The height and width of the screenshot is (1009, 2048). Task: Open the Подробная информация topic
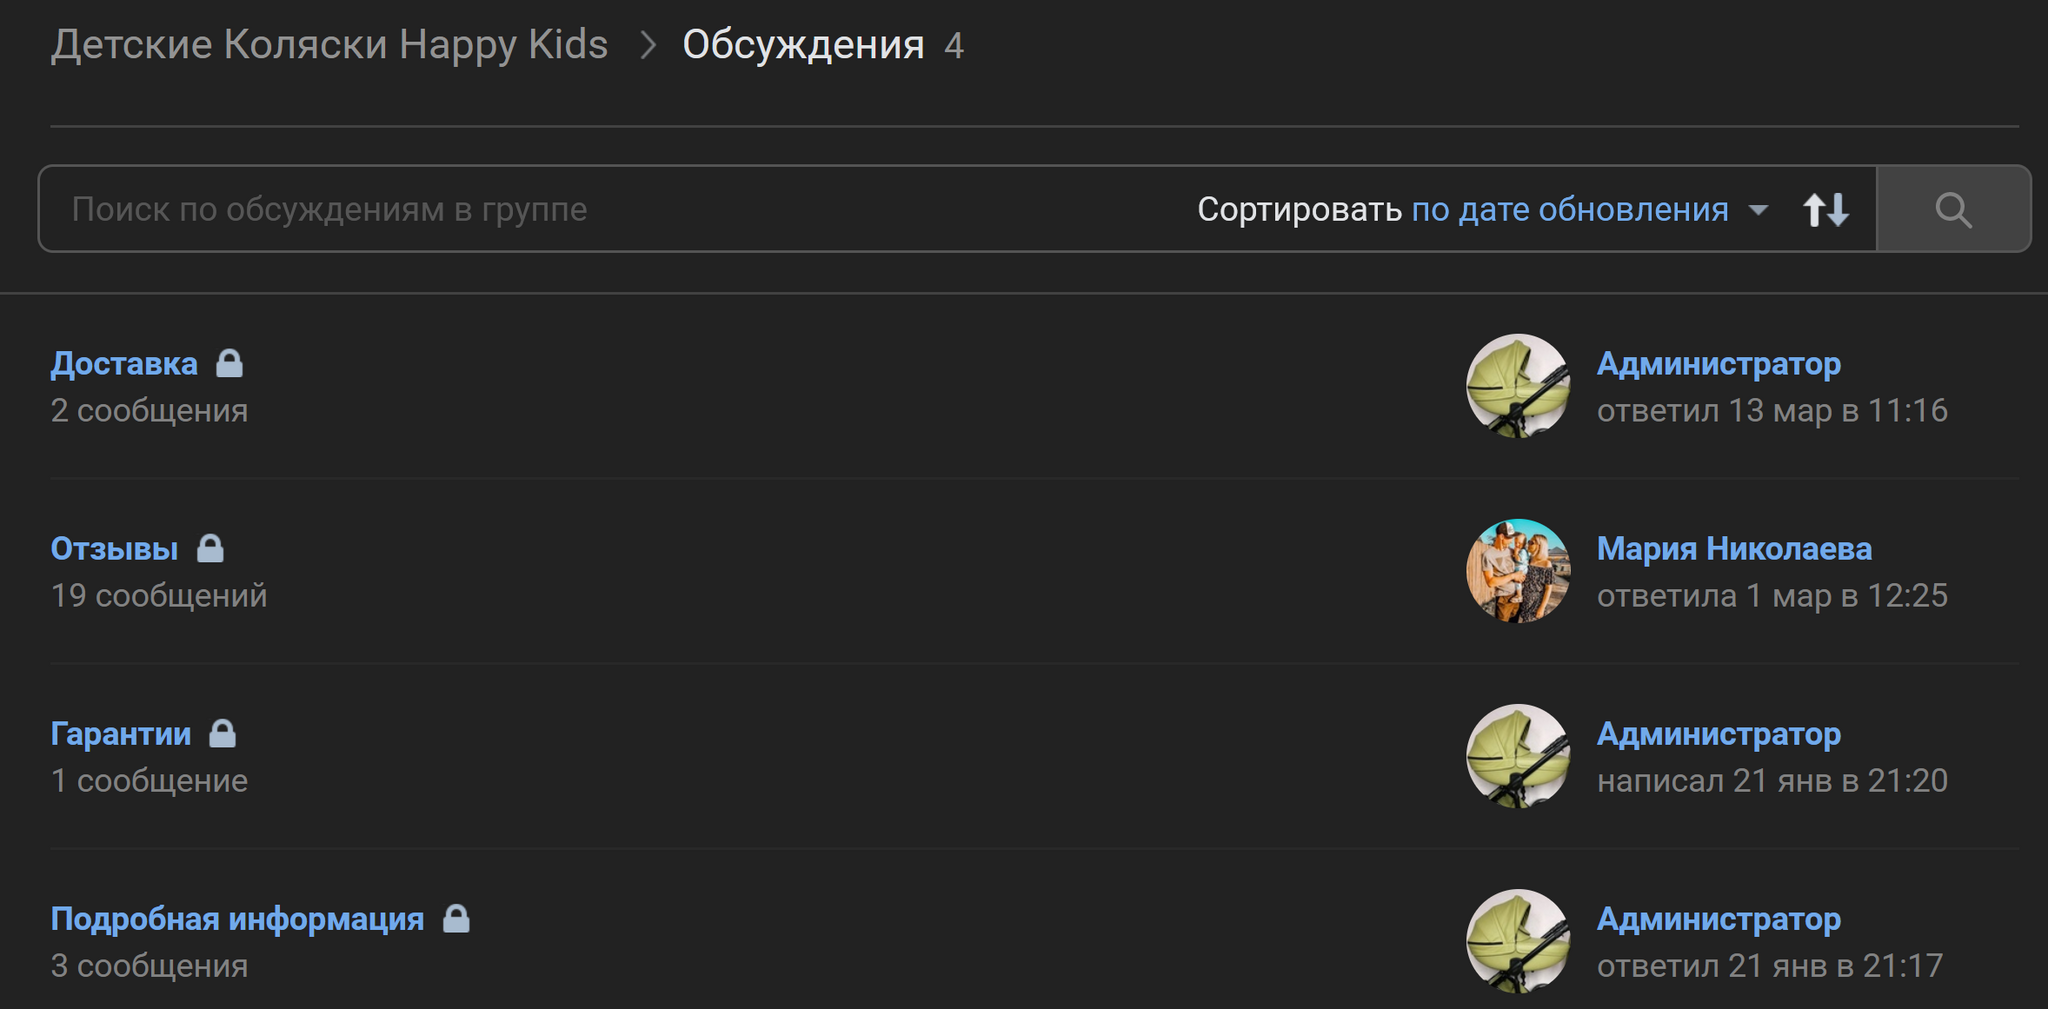pos(237,919)
